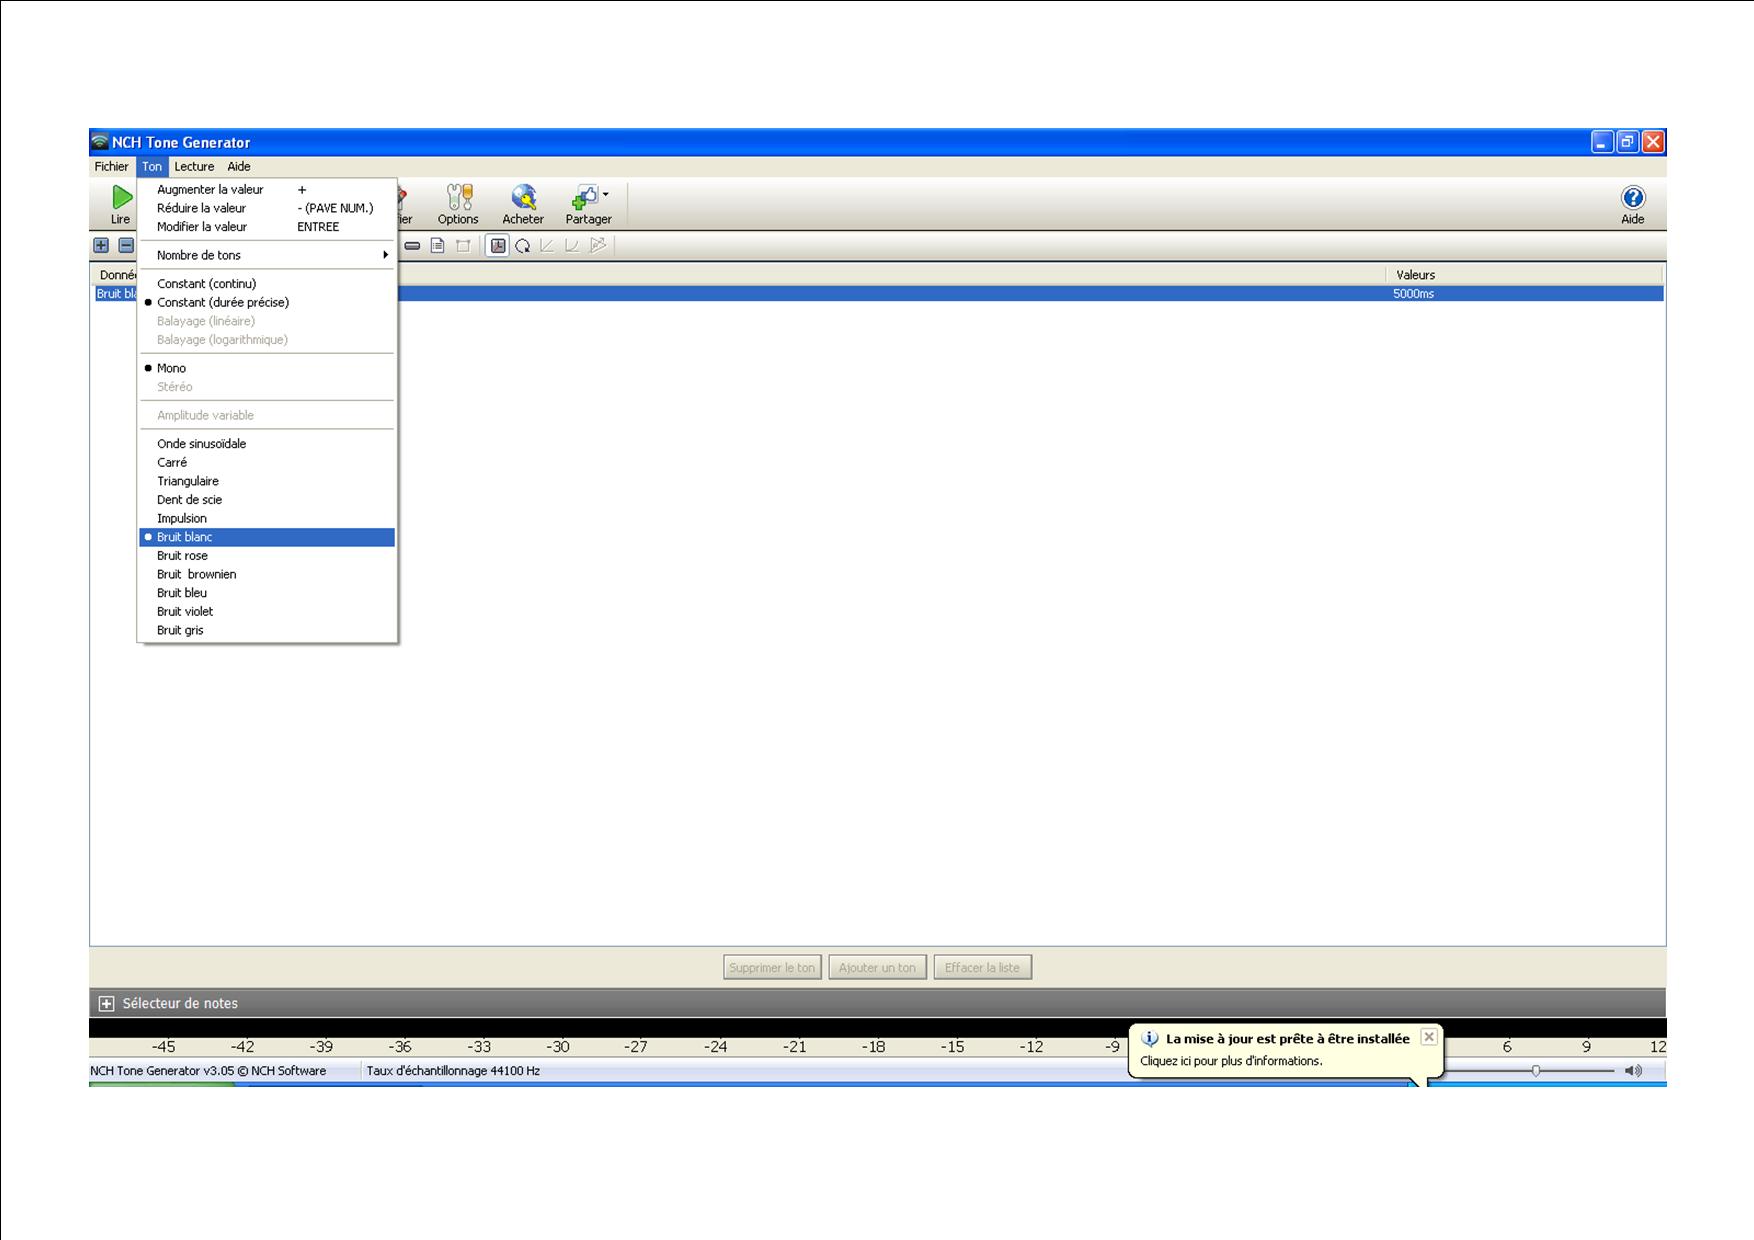This screenshot has width=1754, height=1240.
Task: Click the speaker volume icon
Action: (1633, 1071)
